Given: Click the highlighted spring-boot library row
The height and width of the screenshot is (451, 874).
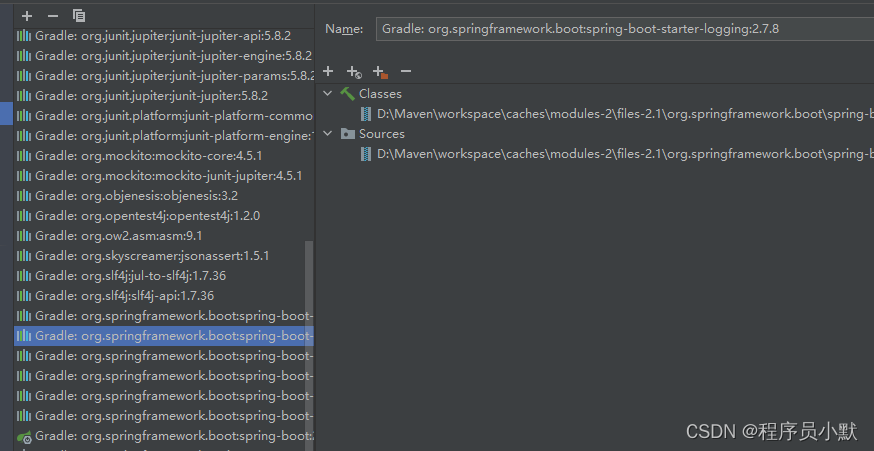Looking at the screenshot, I should tap(164, 336).
